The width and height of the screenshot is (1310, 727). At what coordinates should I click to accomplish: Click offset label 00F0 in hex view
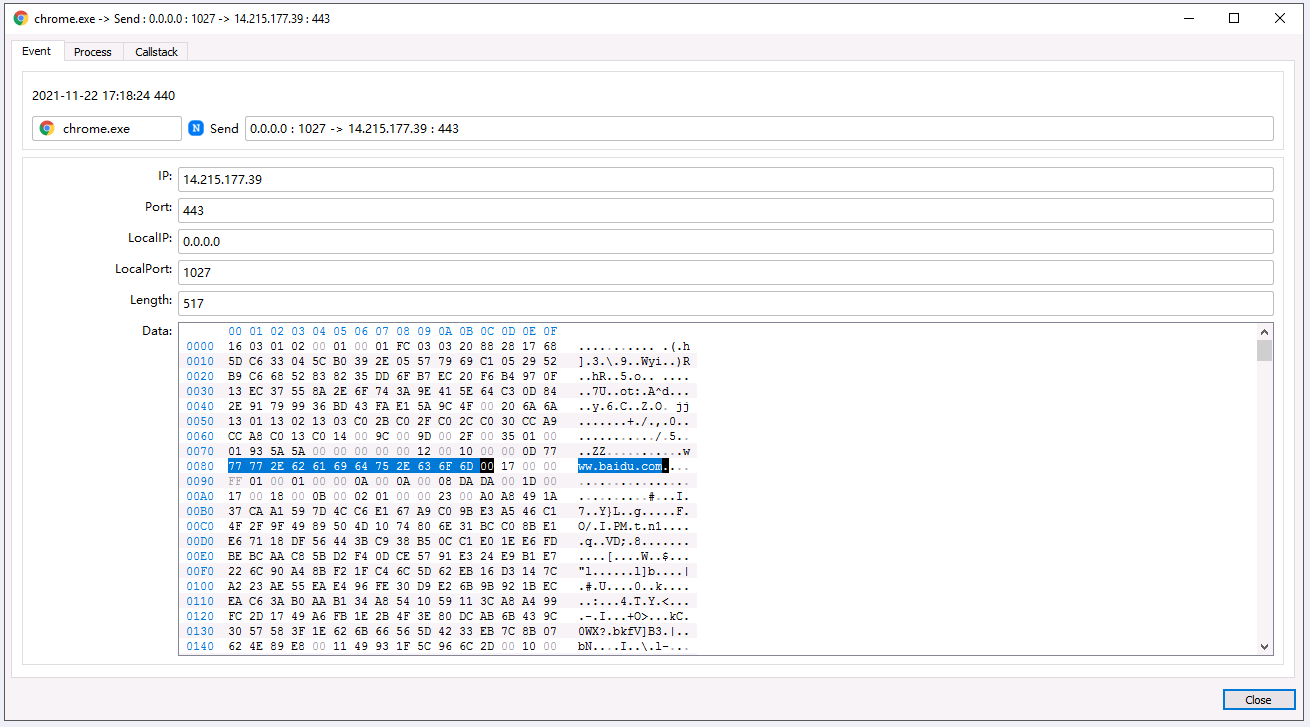pyautogui.click(x=200, y=571)
